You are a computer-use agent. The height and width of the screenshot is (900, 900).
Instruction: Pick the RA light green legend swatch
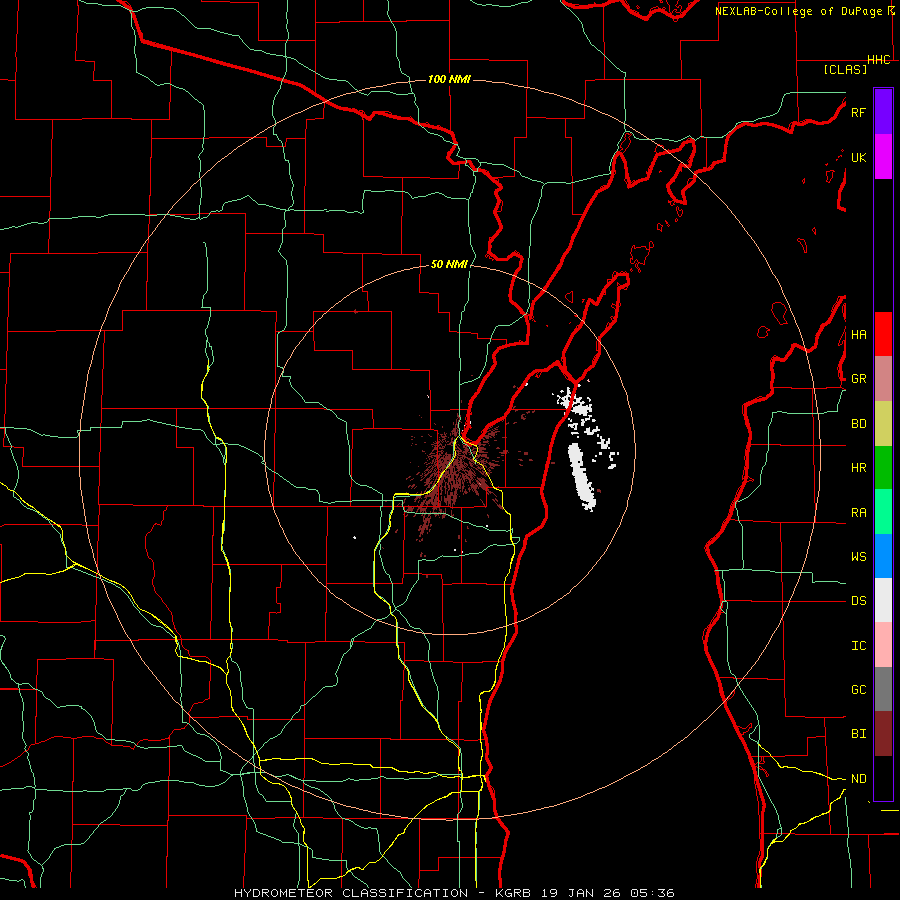tap(883, 512)
